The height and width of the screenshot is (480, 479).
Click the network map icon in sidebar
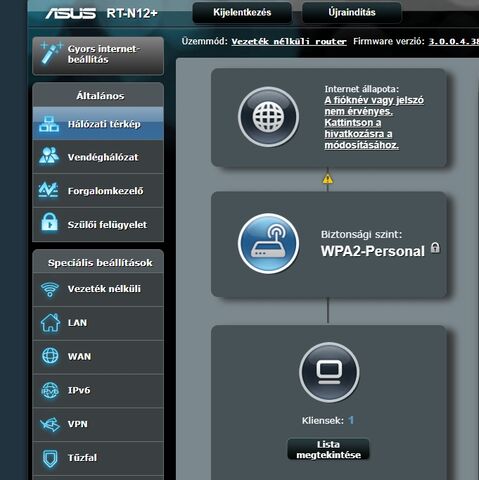pyautogui.click(x=49, y=124)
